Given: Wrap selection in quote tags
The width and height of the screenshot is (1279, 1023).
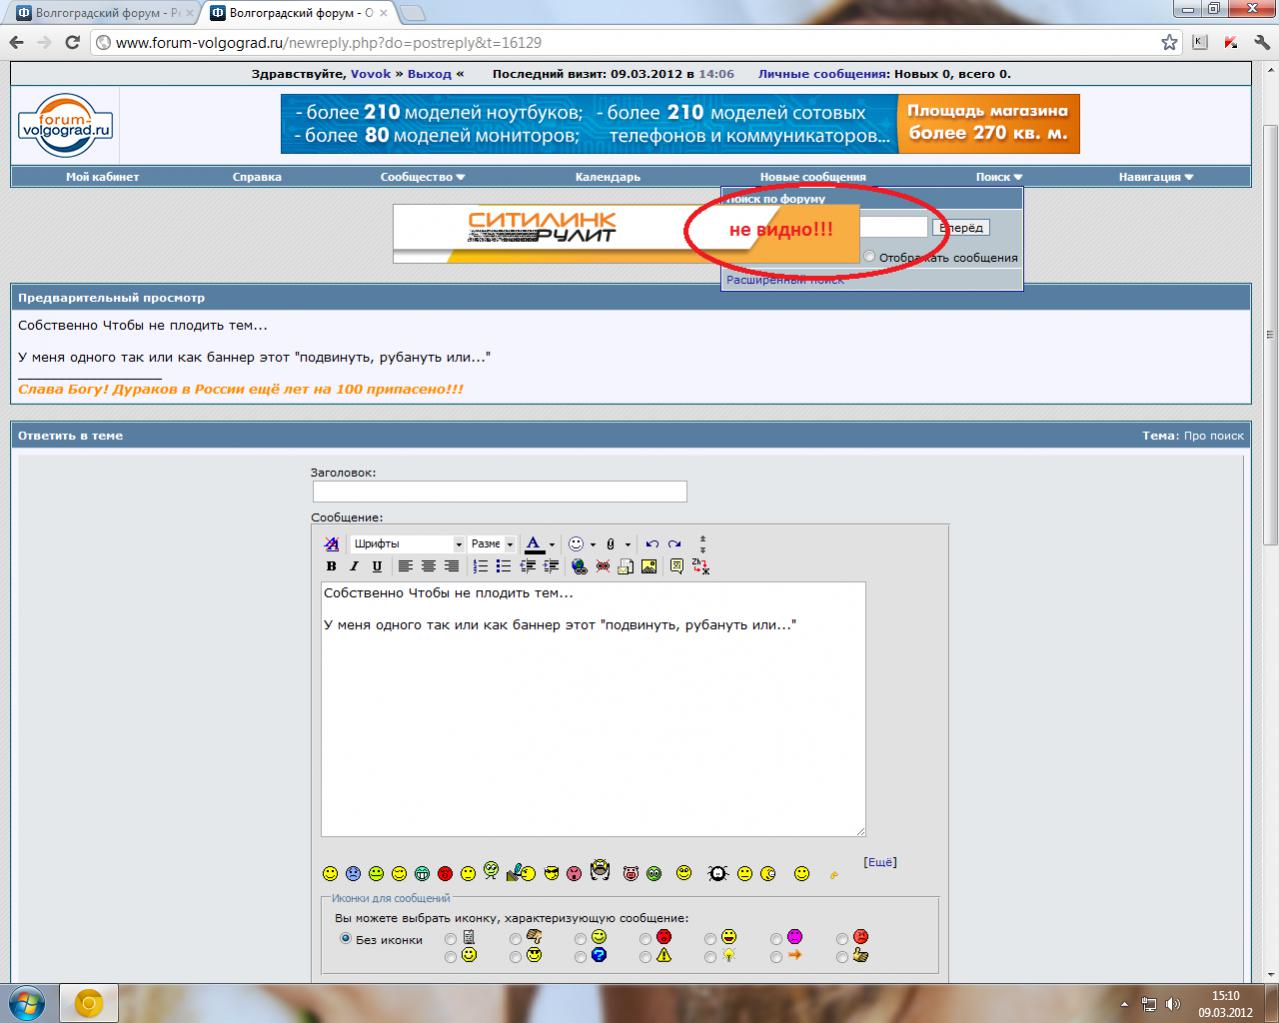Looking at the screenshot, I should tap(676, 566).
